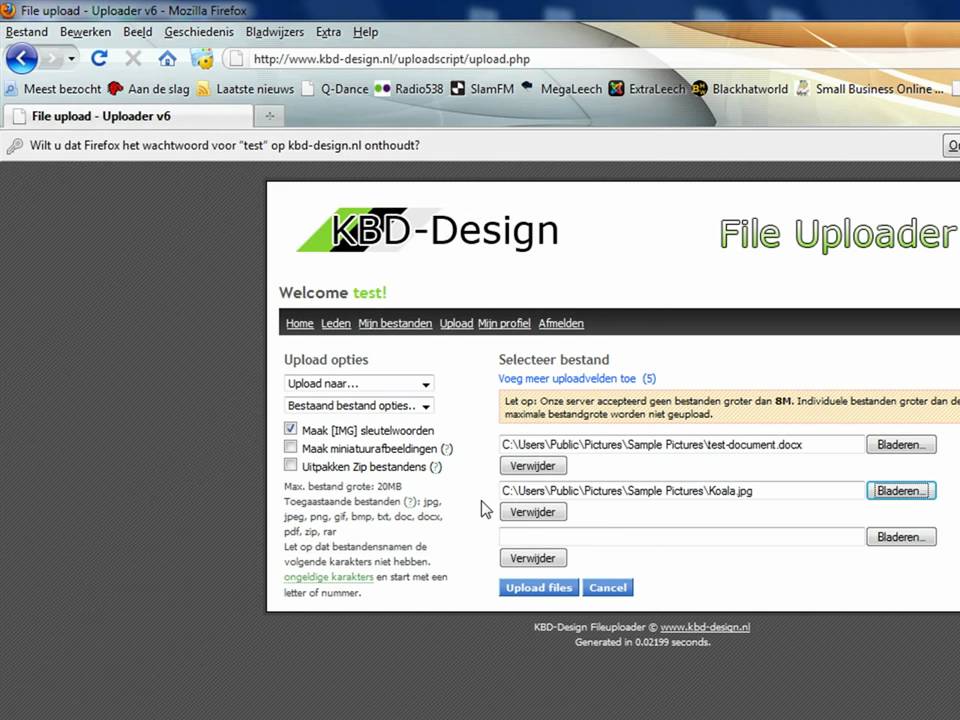Go to the home page icon
This screenshot has width=960, height=720.
(167, 59)
